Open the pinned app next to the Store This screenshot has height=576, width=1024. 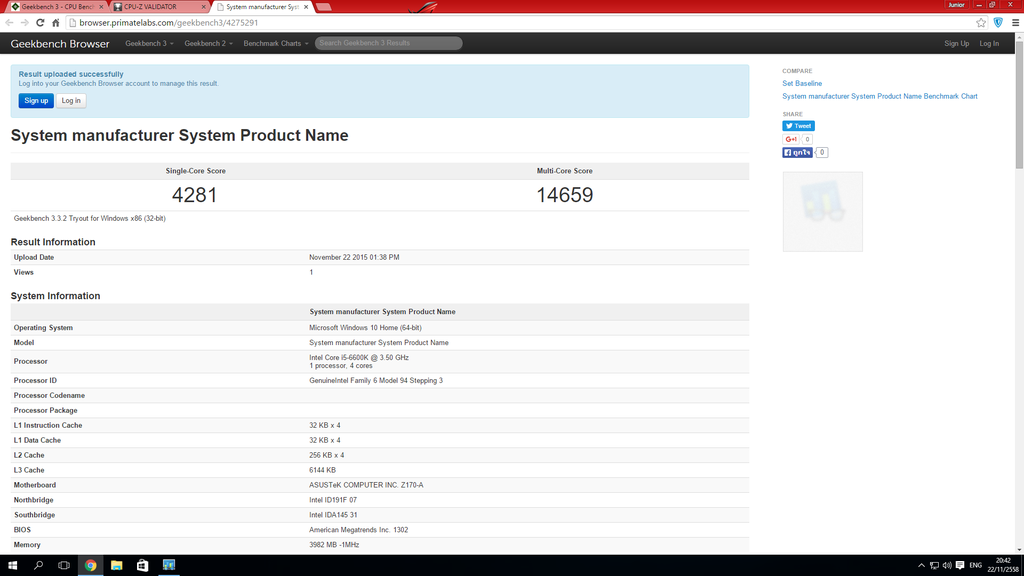coord(168,566)
